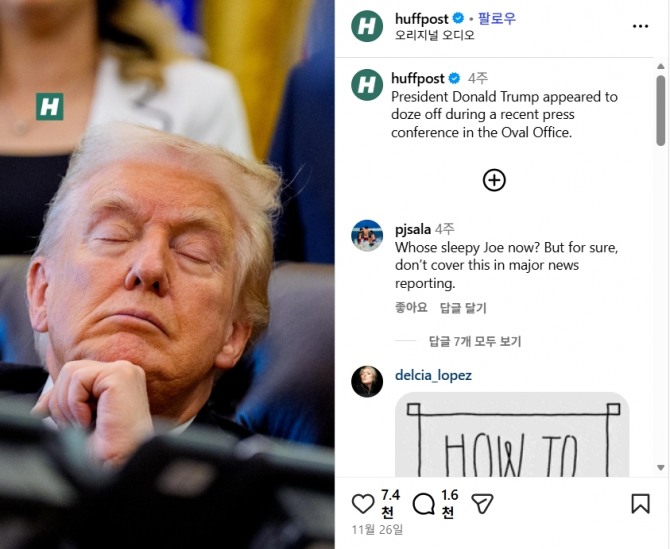Load more comments with plus circle
This screenshot has width=670, height=549.
click(494, 180)
